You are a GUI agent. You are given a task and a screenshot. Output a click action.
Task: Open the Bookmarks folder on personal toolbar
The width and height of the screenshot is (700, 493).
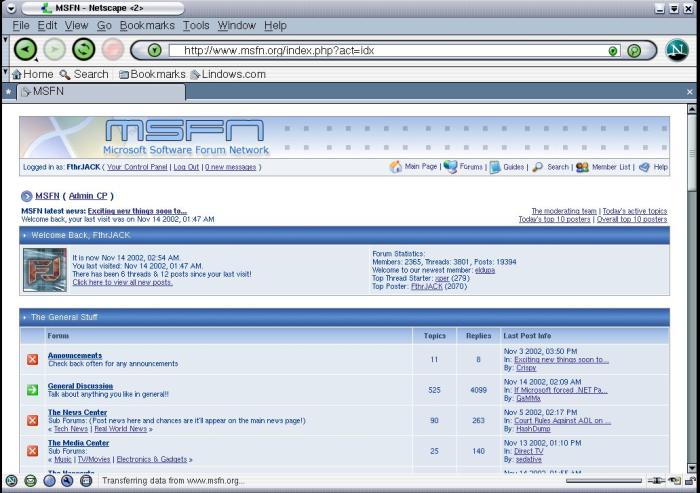152,74
